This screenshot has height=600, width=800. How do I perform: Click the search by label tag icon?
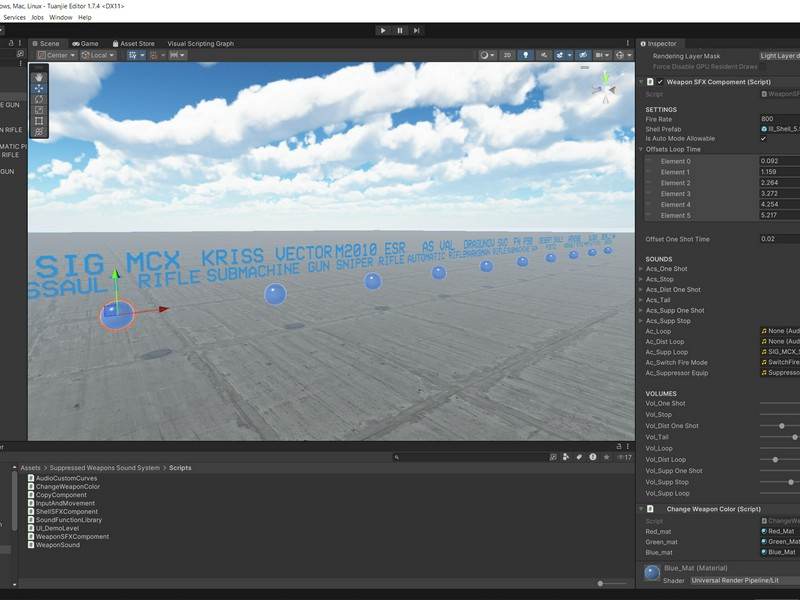point(579,457)
